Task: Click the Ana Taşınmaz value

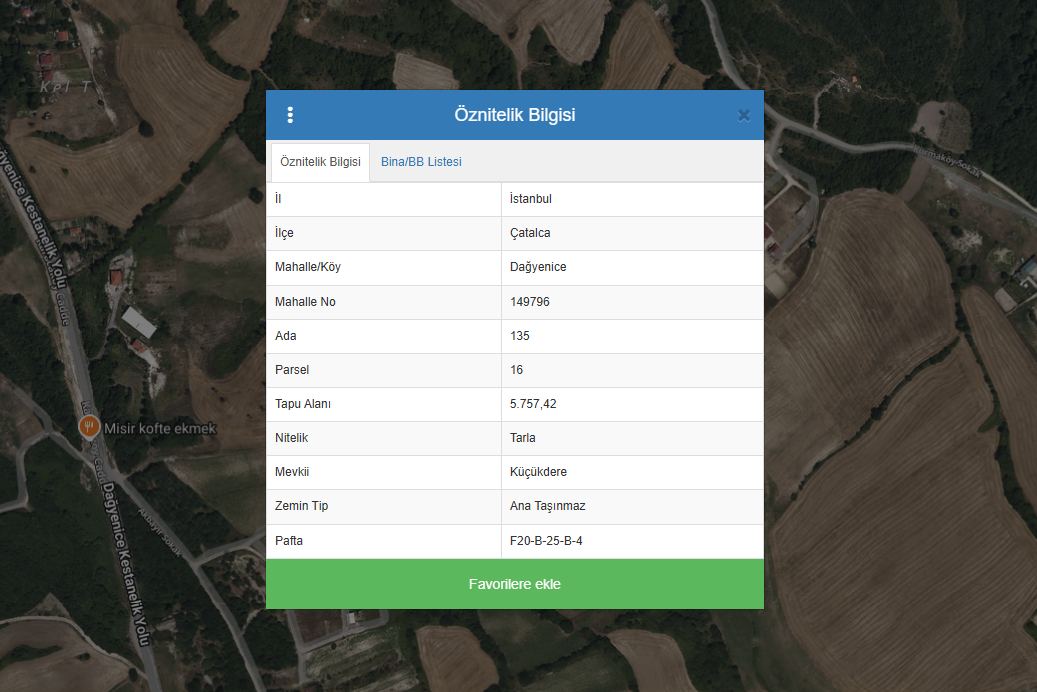Action: pos(547,506)
